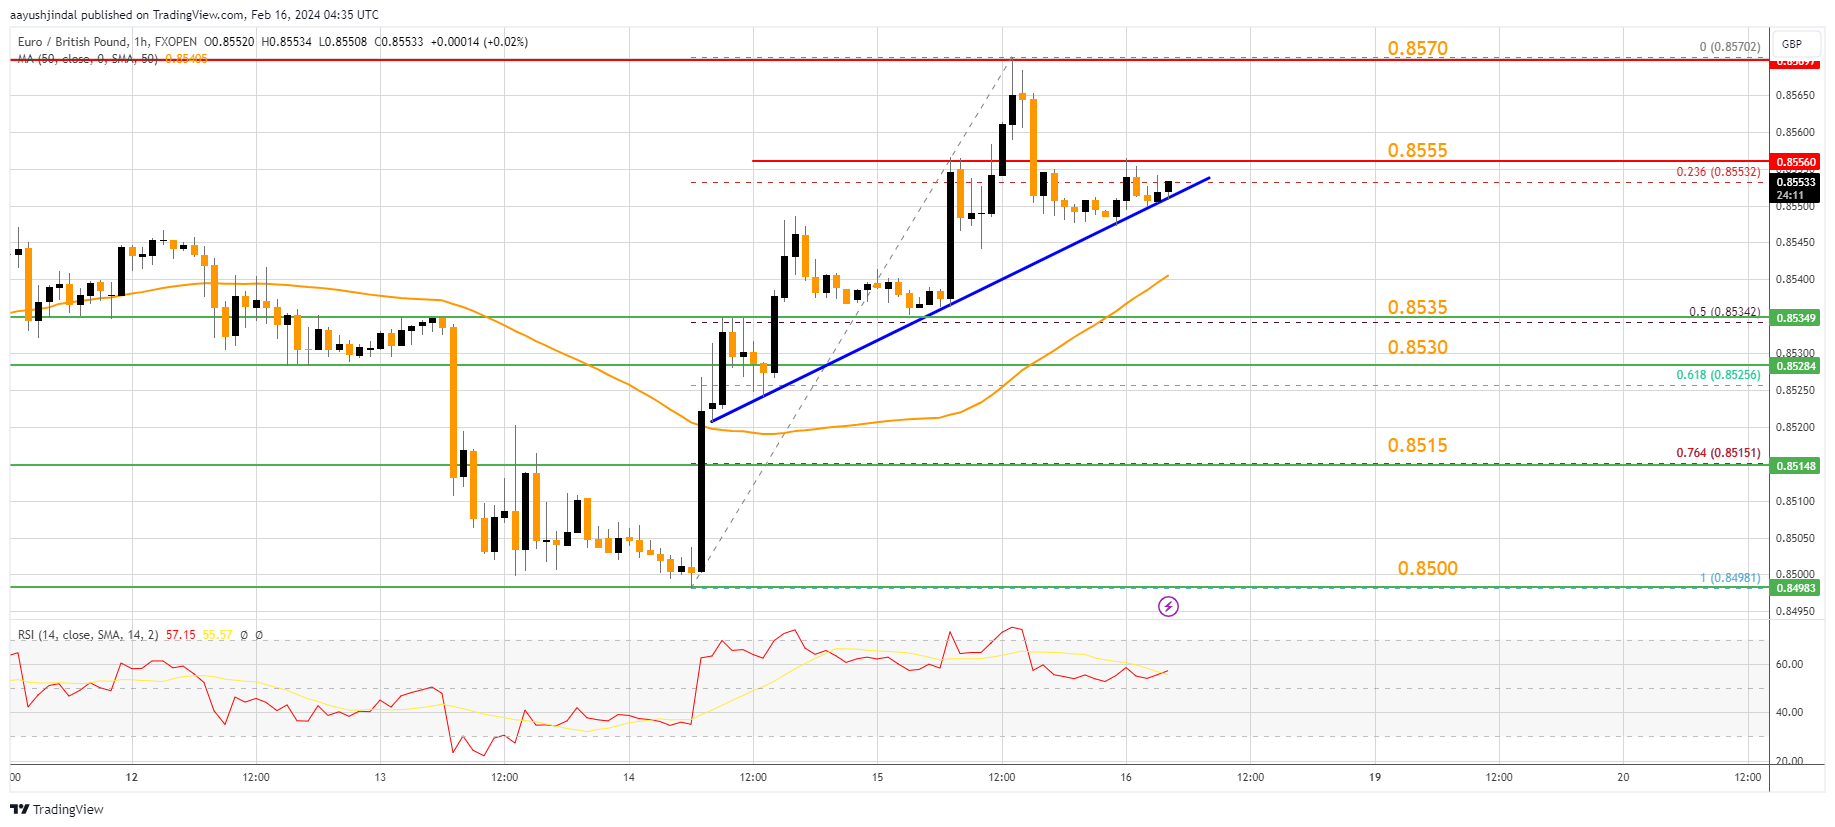Viewport: 1835px width, 827px height.
Task: Select the 1 (0.84981) Fibonacci label
Action: [x=1730, y=578]
